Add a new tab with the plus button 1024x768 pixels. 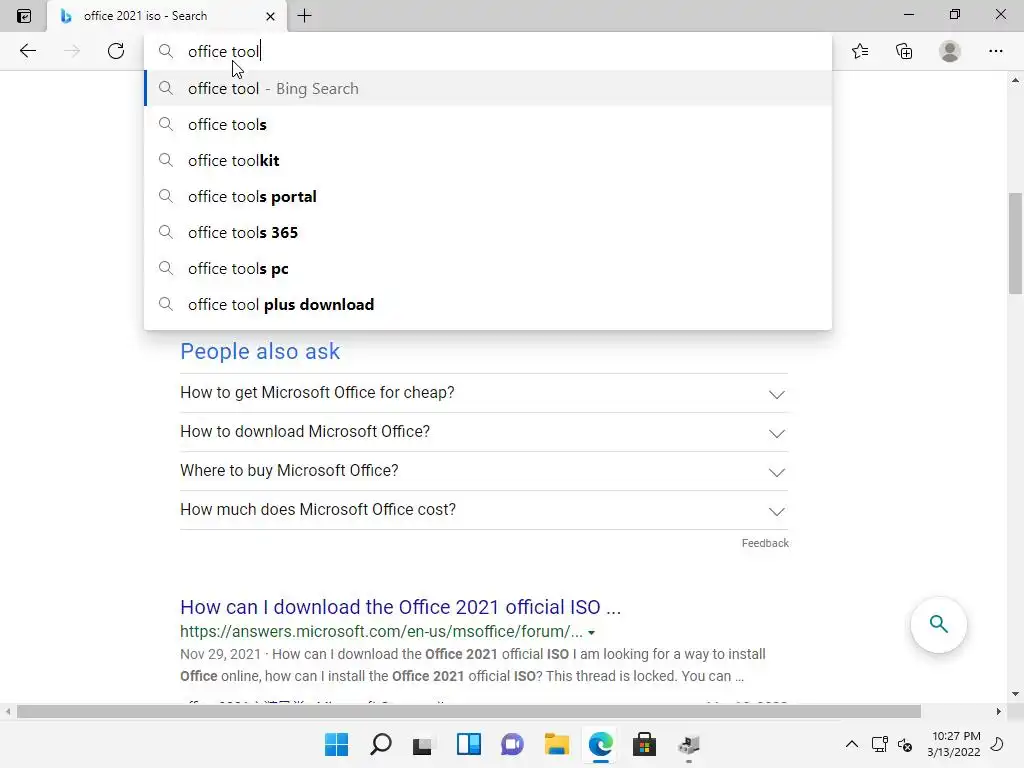click(x=304, y=16)
